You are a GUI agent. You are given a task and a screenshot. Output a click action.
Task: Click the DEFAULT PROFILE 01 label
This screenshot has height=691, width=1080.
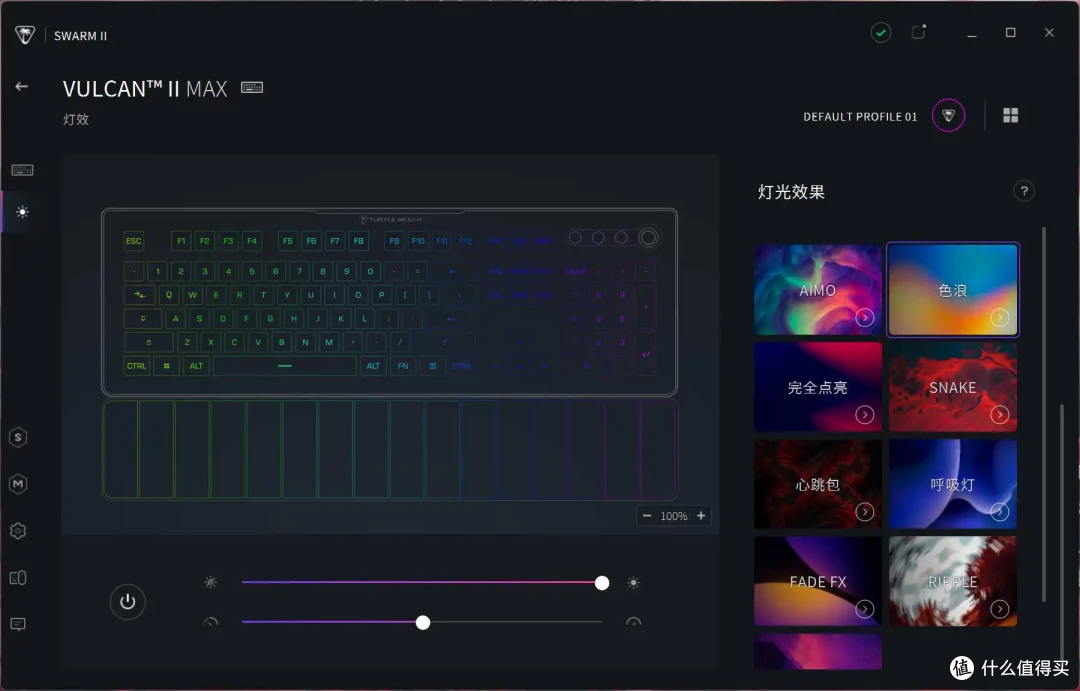tap(860, 116)
